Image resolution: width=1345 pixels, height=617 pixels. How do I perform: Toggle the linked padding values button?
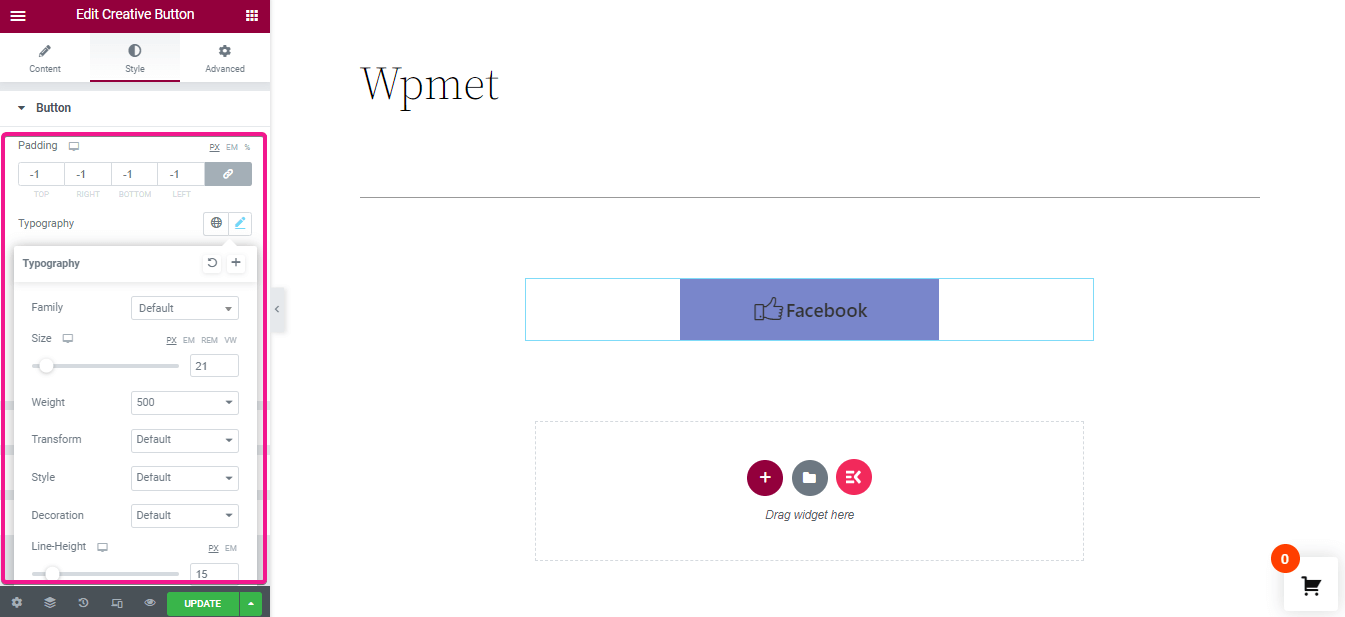(228, 174)
